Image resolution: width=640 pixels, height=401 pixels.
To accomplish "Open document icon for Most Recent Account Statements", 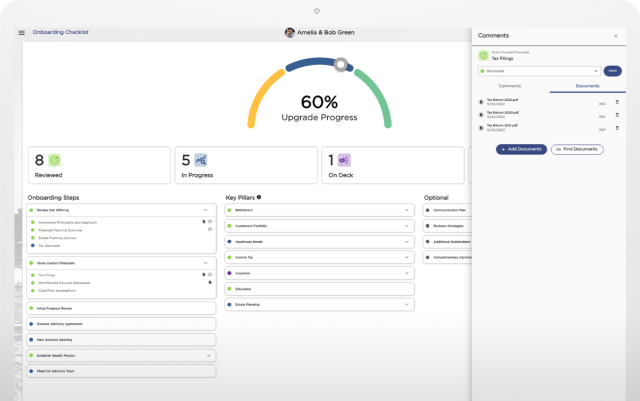I will click(210, 282).
